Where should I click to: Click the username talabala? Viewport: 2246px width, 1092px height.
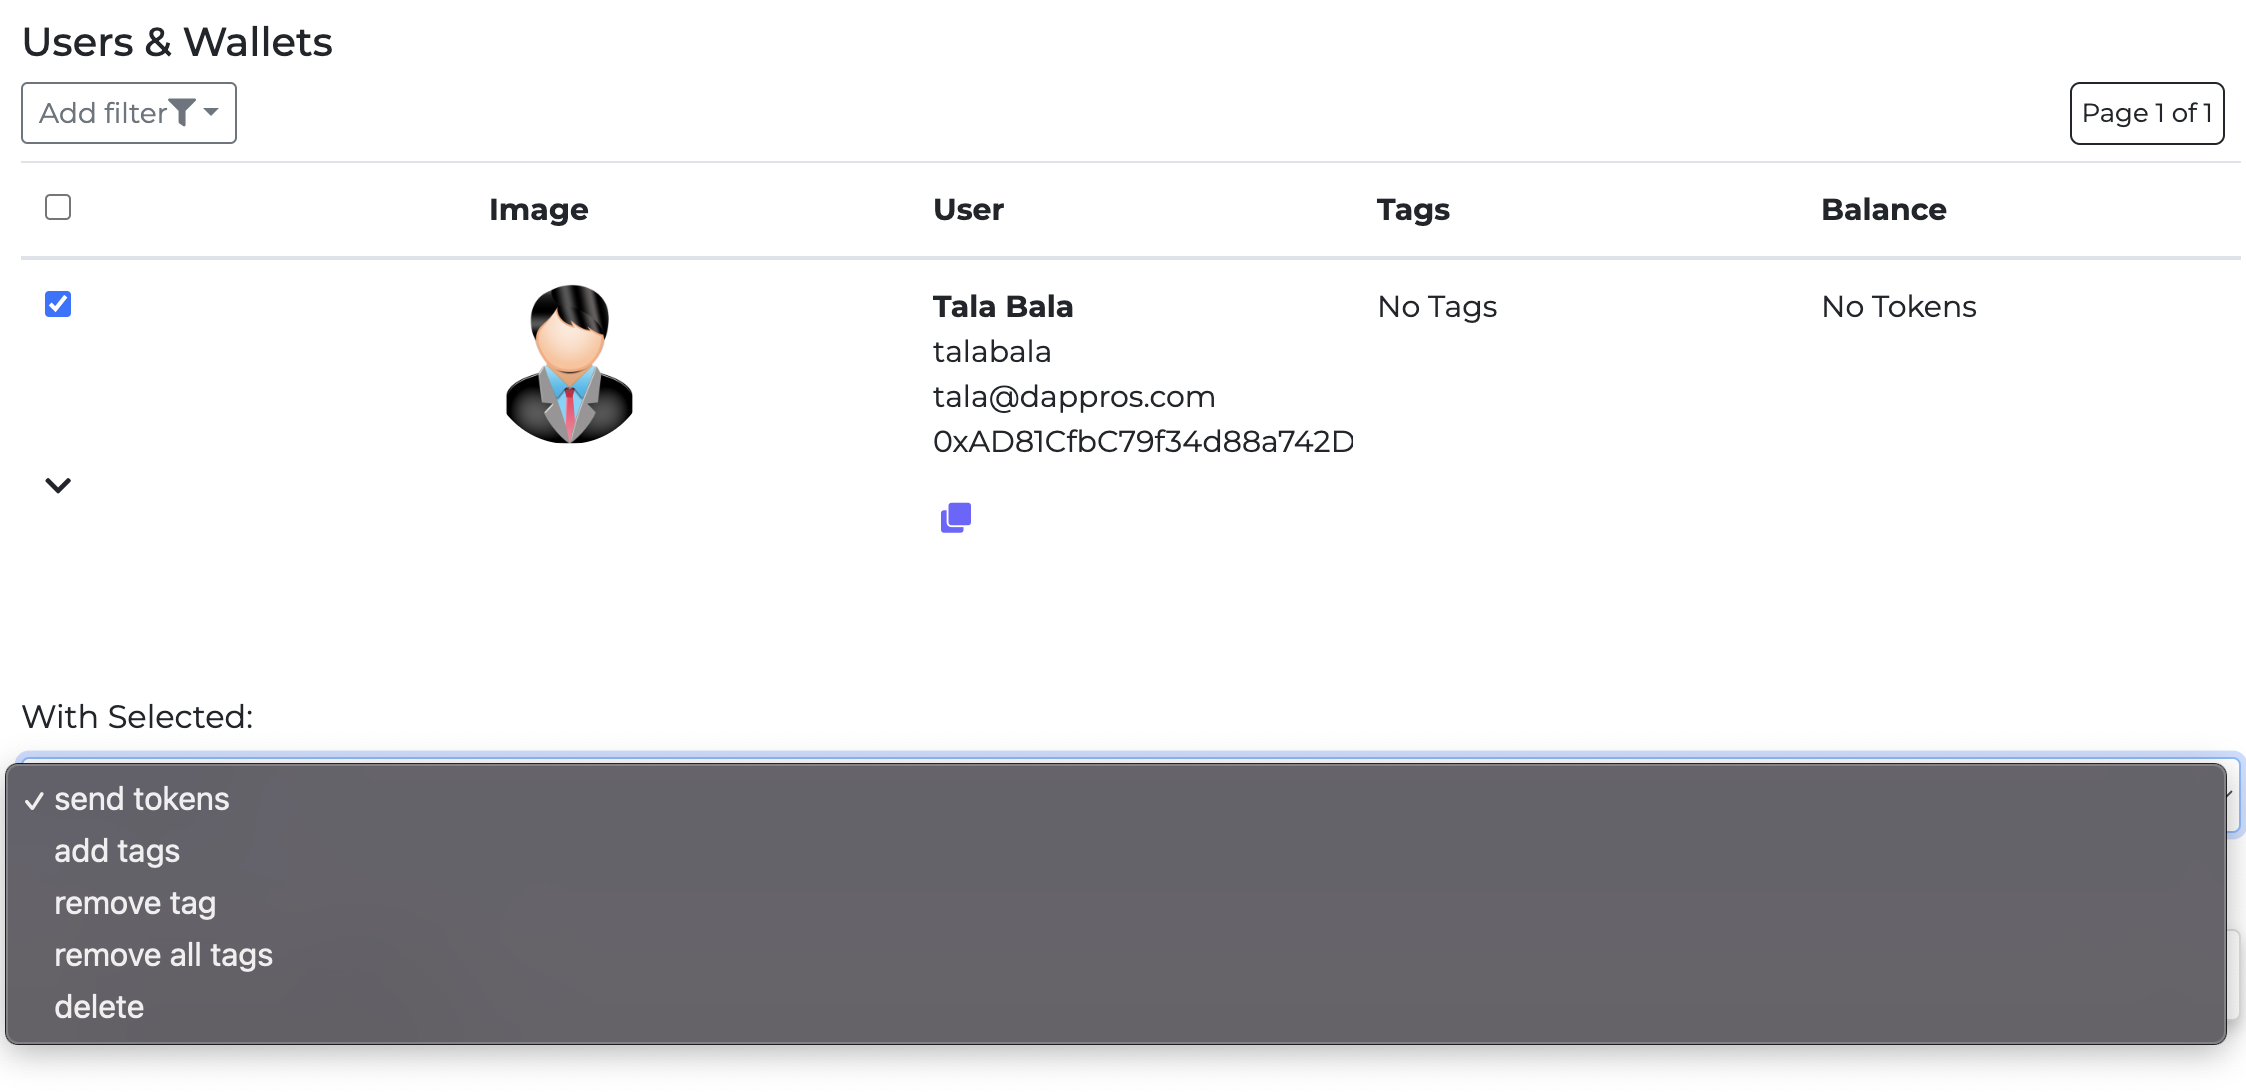992,351
